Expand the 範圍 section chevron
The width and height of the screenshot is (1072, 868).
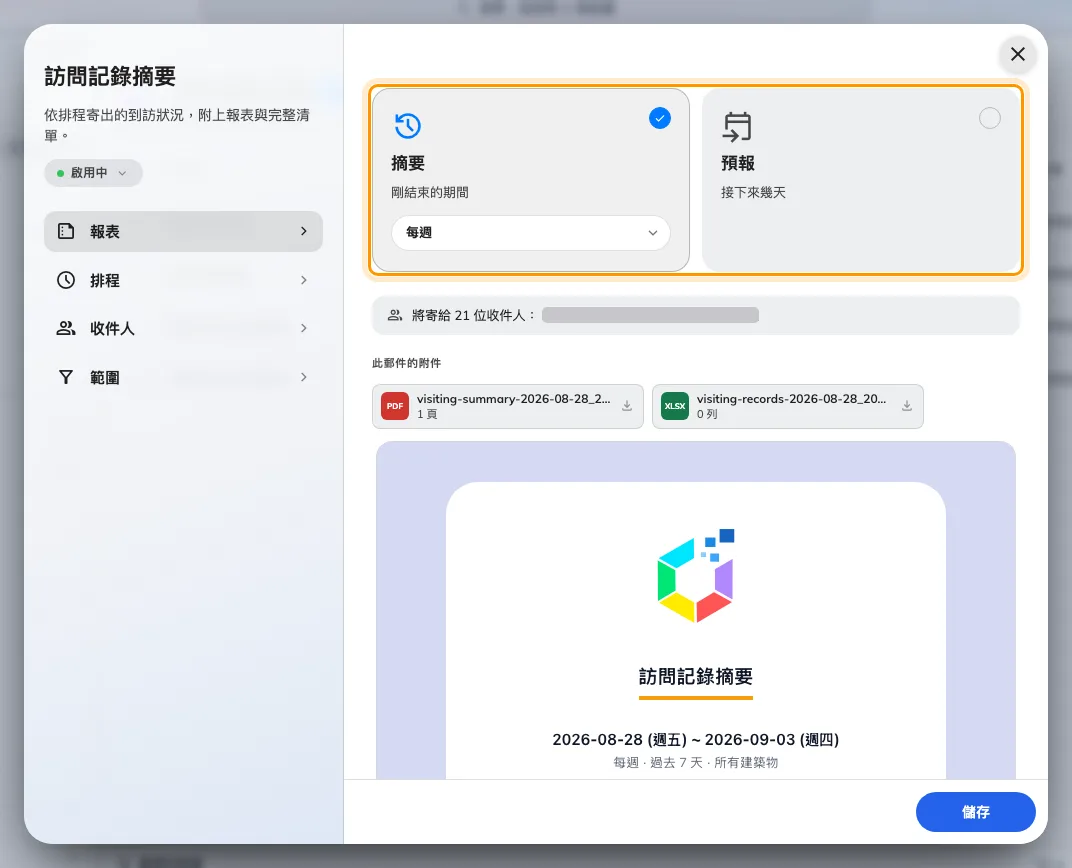pos(304,377)
